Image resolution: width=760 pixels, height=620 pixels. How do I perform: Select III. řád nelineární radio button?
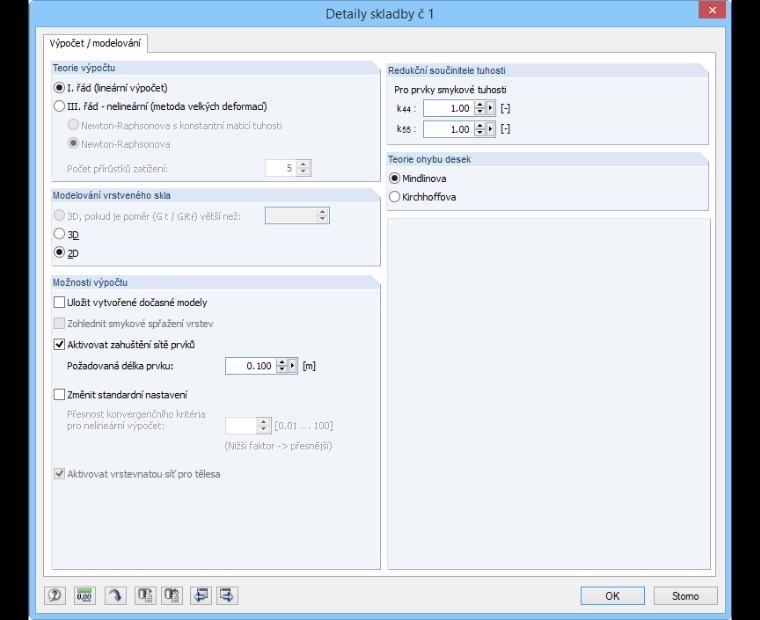coord(59,106)
